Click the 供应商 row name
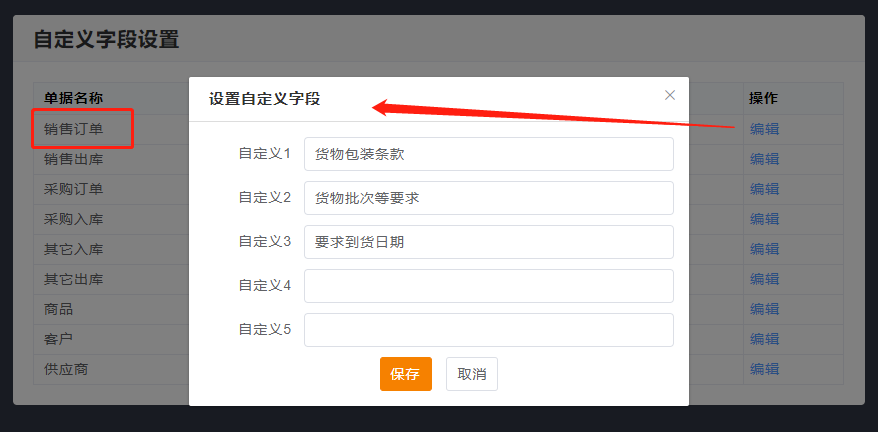 [x=66, y=369]
